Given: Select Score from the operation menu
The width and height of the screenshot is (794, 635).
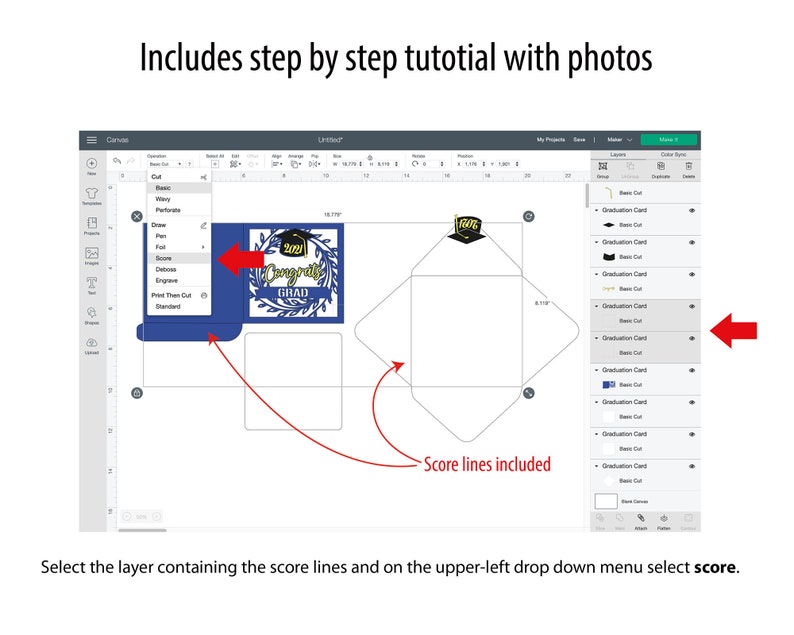Looking at the screenshot, I should [164, 258].
